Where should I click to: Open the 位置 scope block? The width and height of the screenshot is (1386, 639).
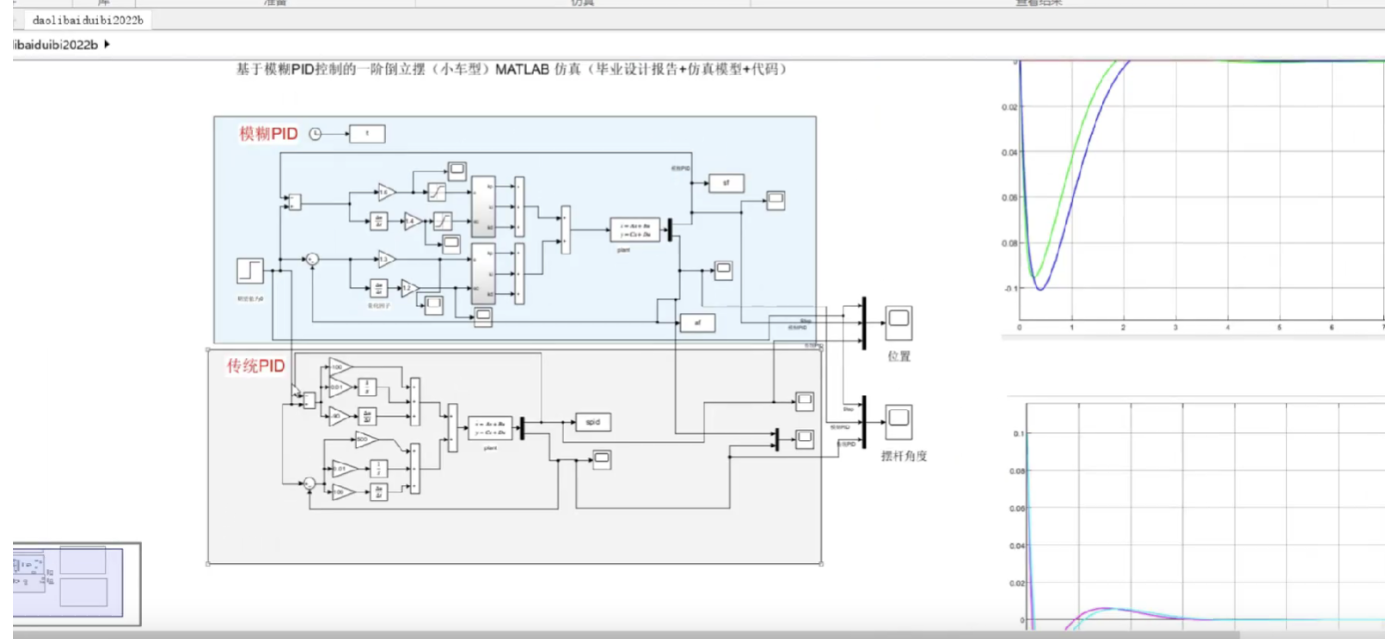pos(899,323)
